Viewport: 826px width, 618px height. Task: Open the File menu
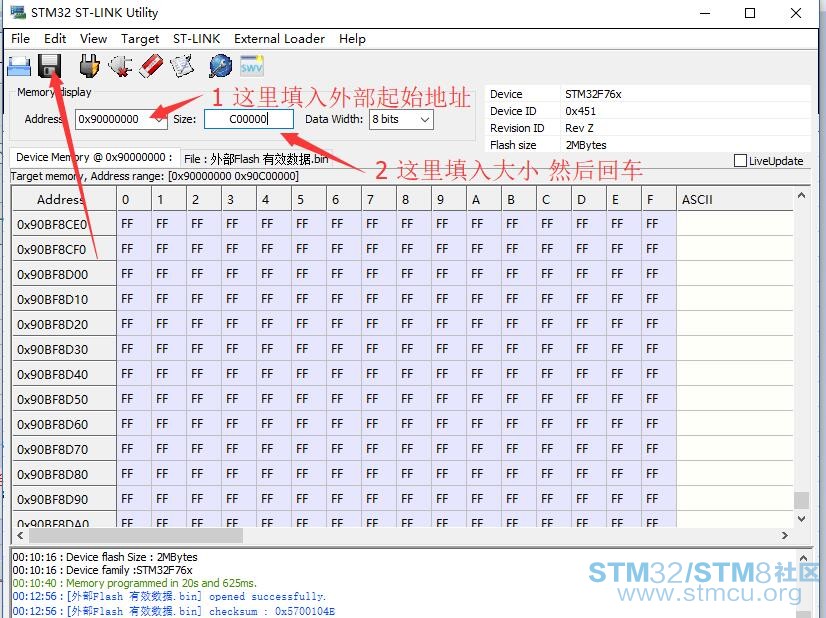click(x=21, y=38)
